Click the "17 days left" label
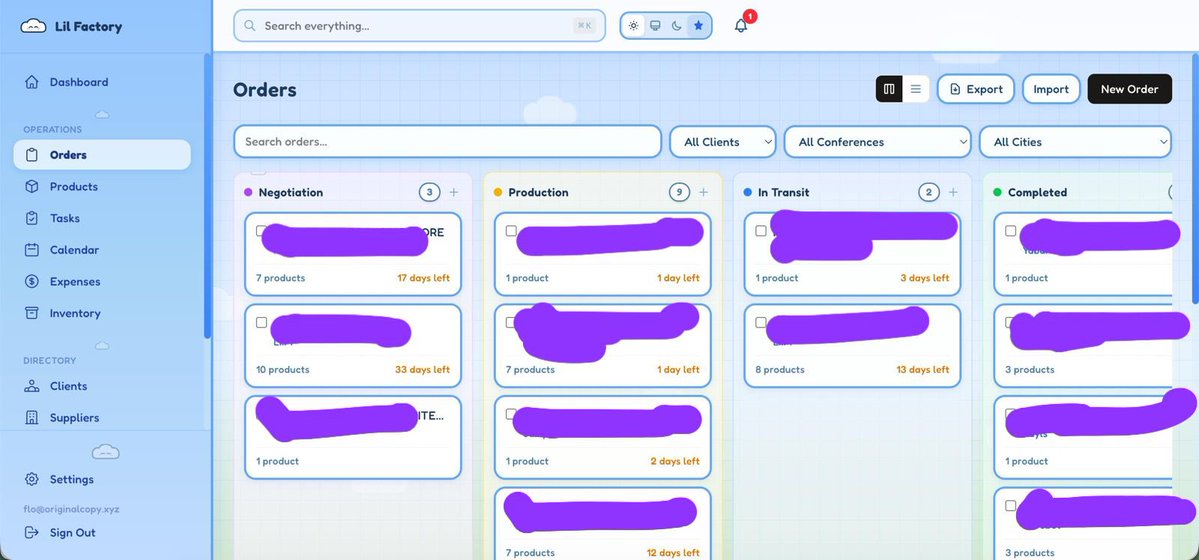 [423, 278]
